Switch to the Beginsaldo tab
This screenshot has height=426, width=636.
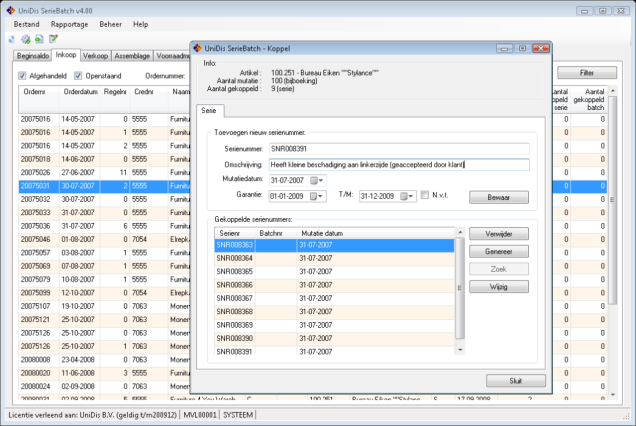[33, 56]
